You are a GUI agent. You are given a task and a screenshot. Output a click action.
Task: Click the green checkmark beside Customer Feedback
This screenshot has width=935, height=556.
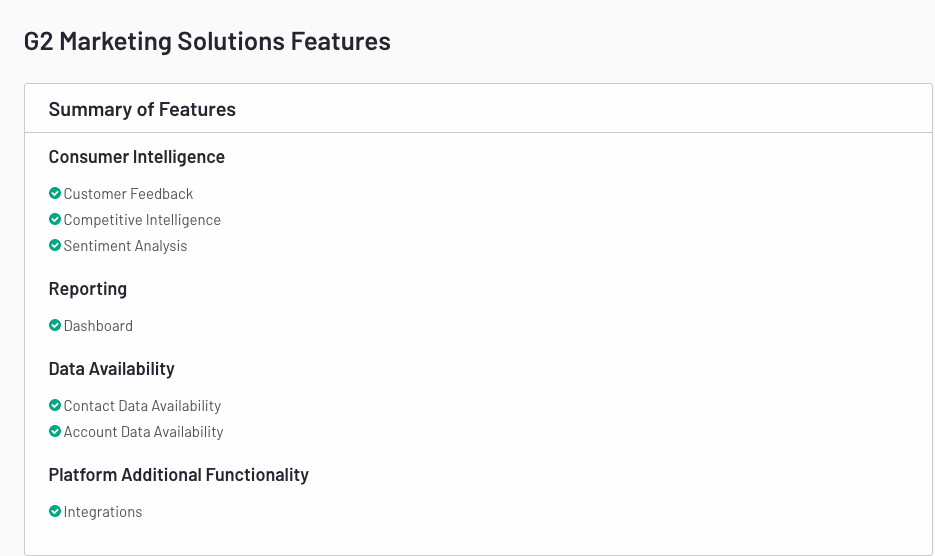(x=55, y=193)
